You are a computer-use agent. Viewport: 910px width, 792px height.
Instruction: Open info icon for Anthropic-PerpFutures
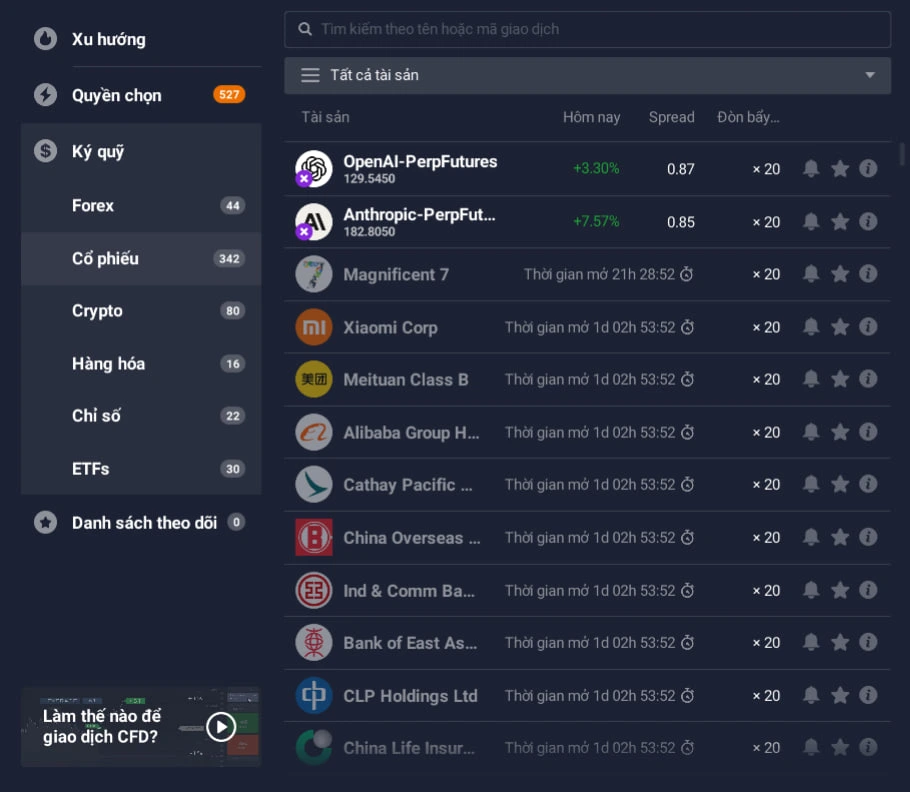tap(868, 222)
